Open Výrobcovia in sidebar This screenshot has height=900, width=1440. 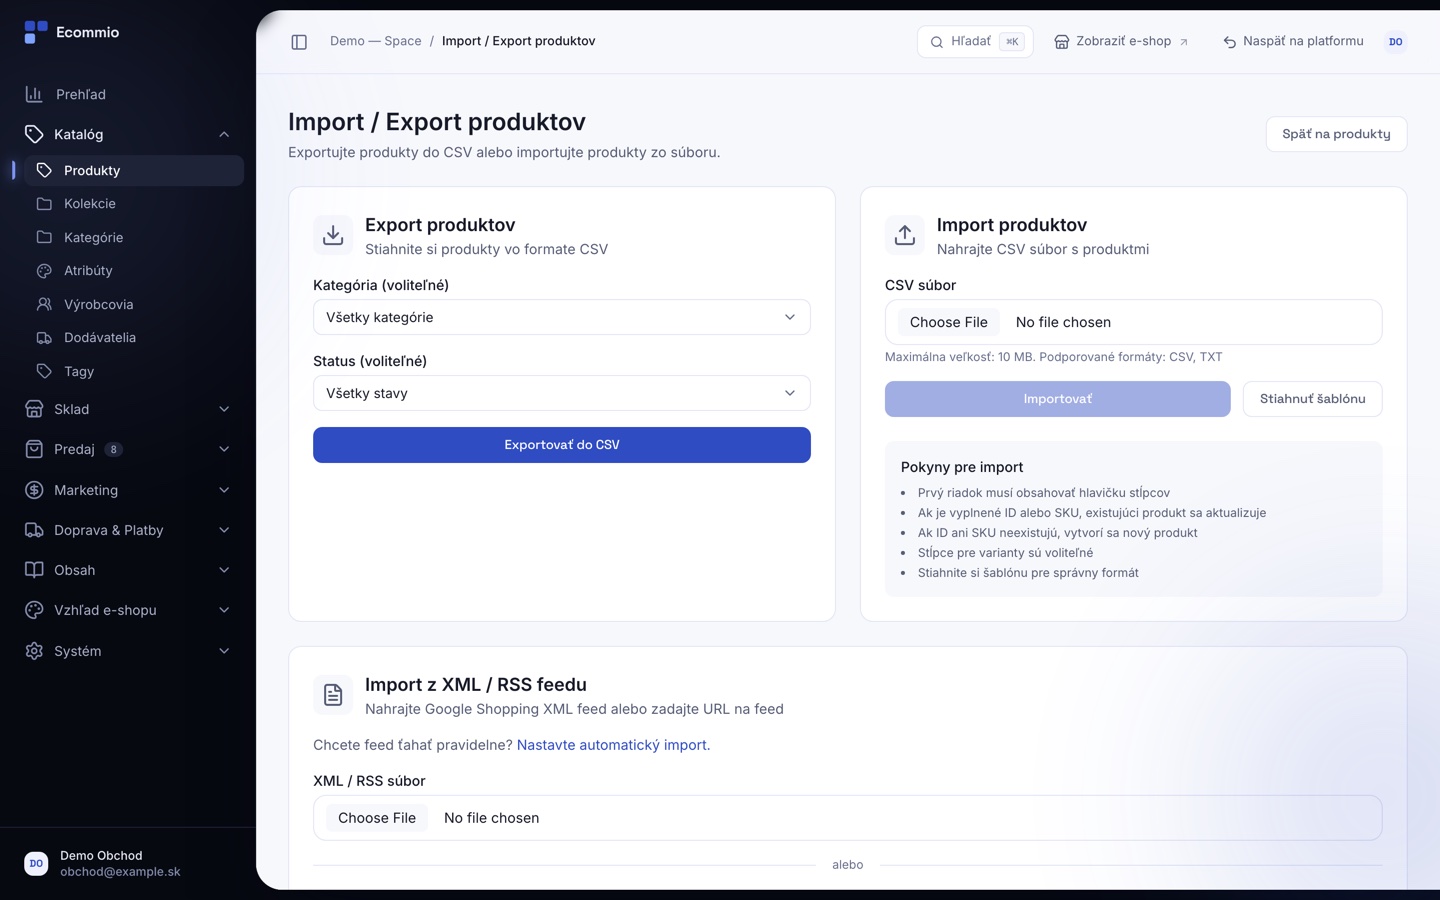pos(134,304)
